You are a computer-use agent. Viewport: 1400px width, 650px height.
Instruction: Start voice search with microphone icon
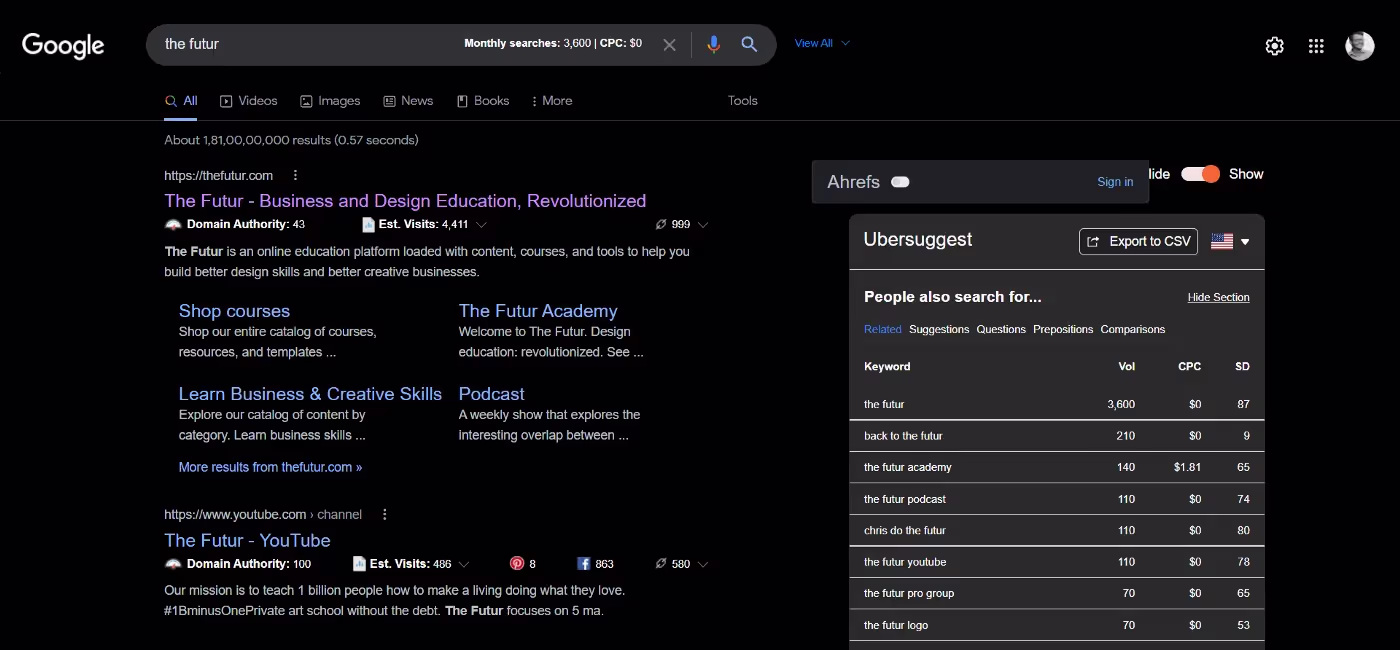[x=713, y=45]
